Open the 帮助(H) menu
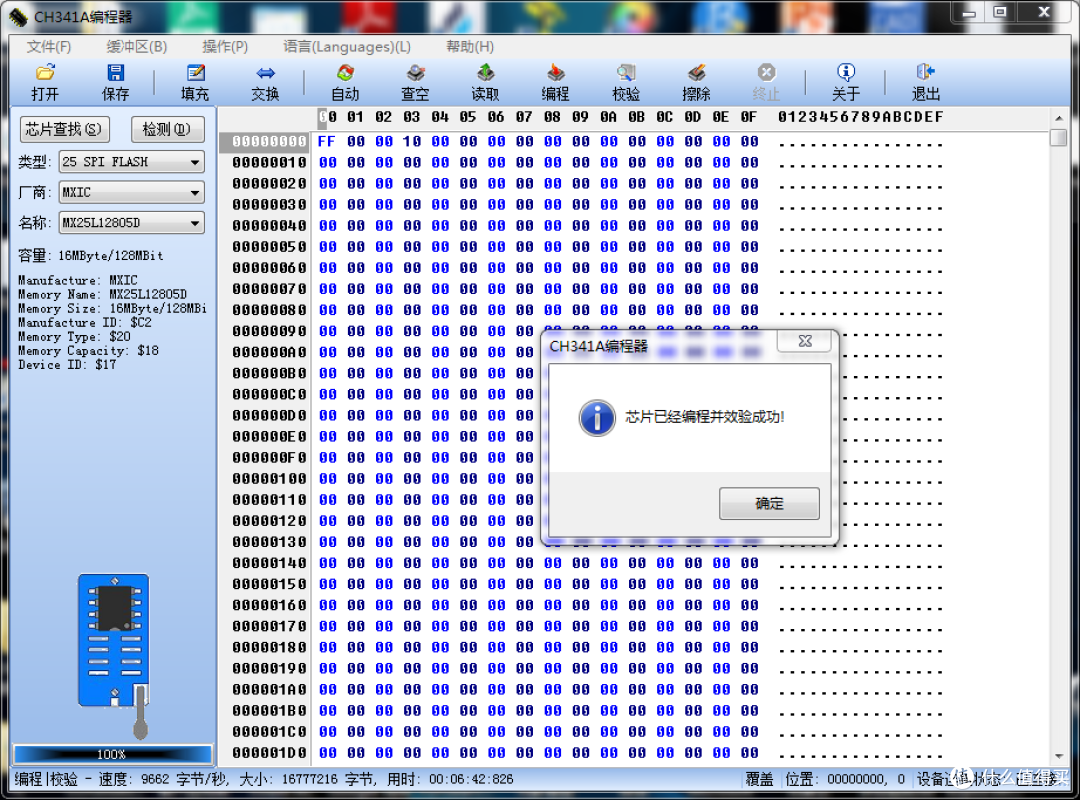Viewport: 1080px width, 800px height. tap(470, 47)
